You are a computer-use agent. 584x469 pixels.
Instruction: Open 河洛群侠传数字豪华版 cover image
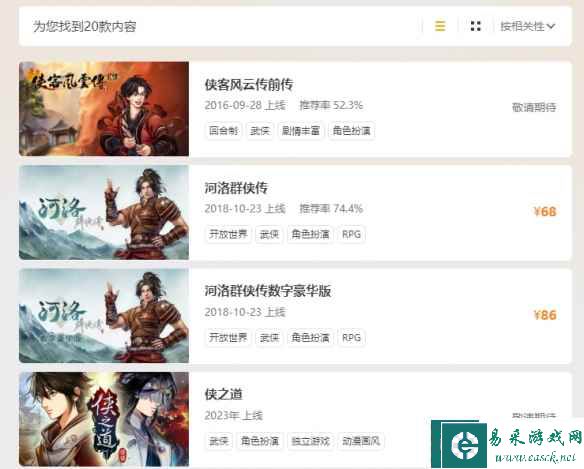(104, 316)
